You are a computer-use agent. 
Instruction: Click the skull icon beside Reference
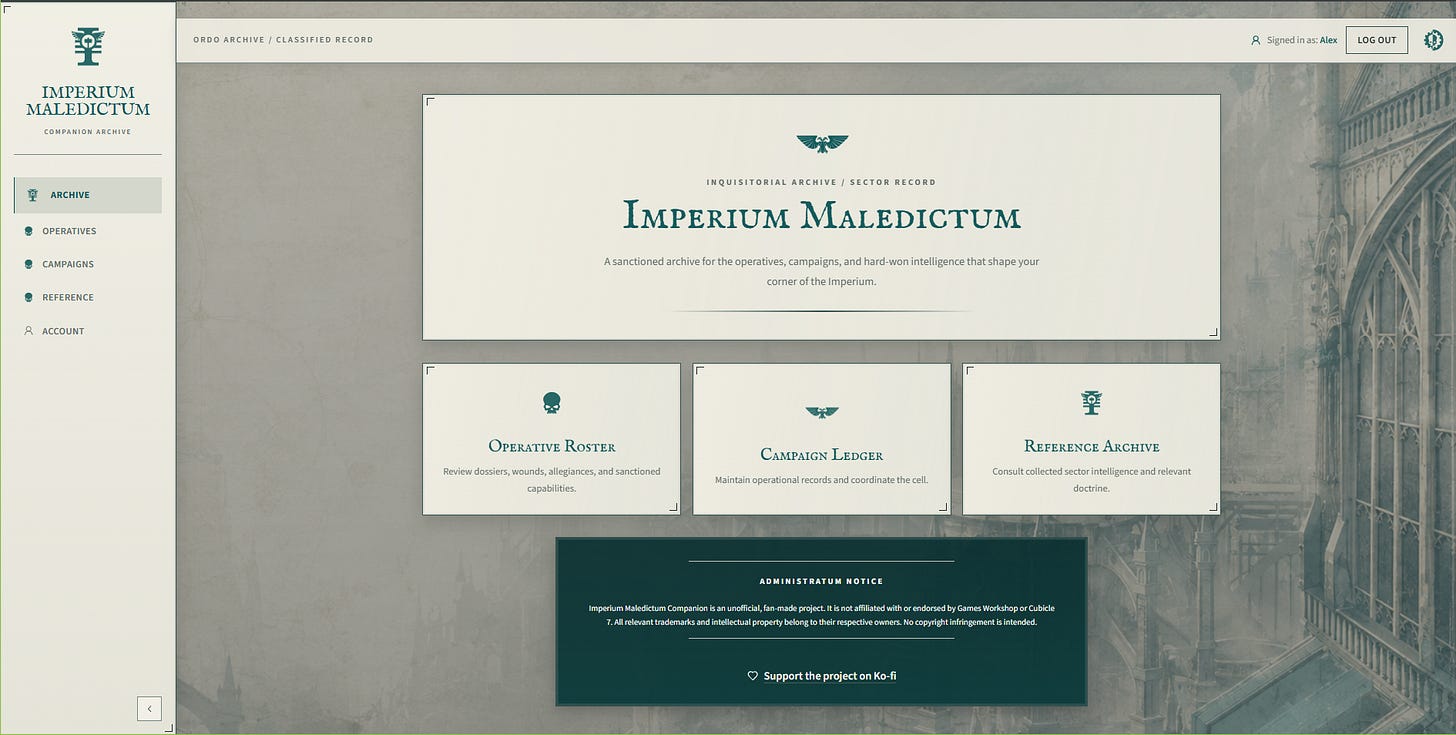[28, 297]
